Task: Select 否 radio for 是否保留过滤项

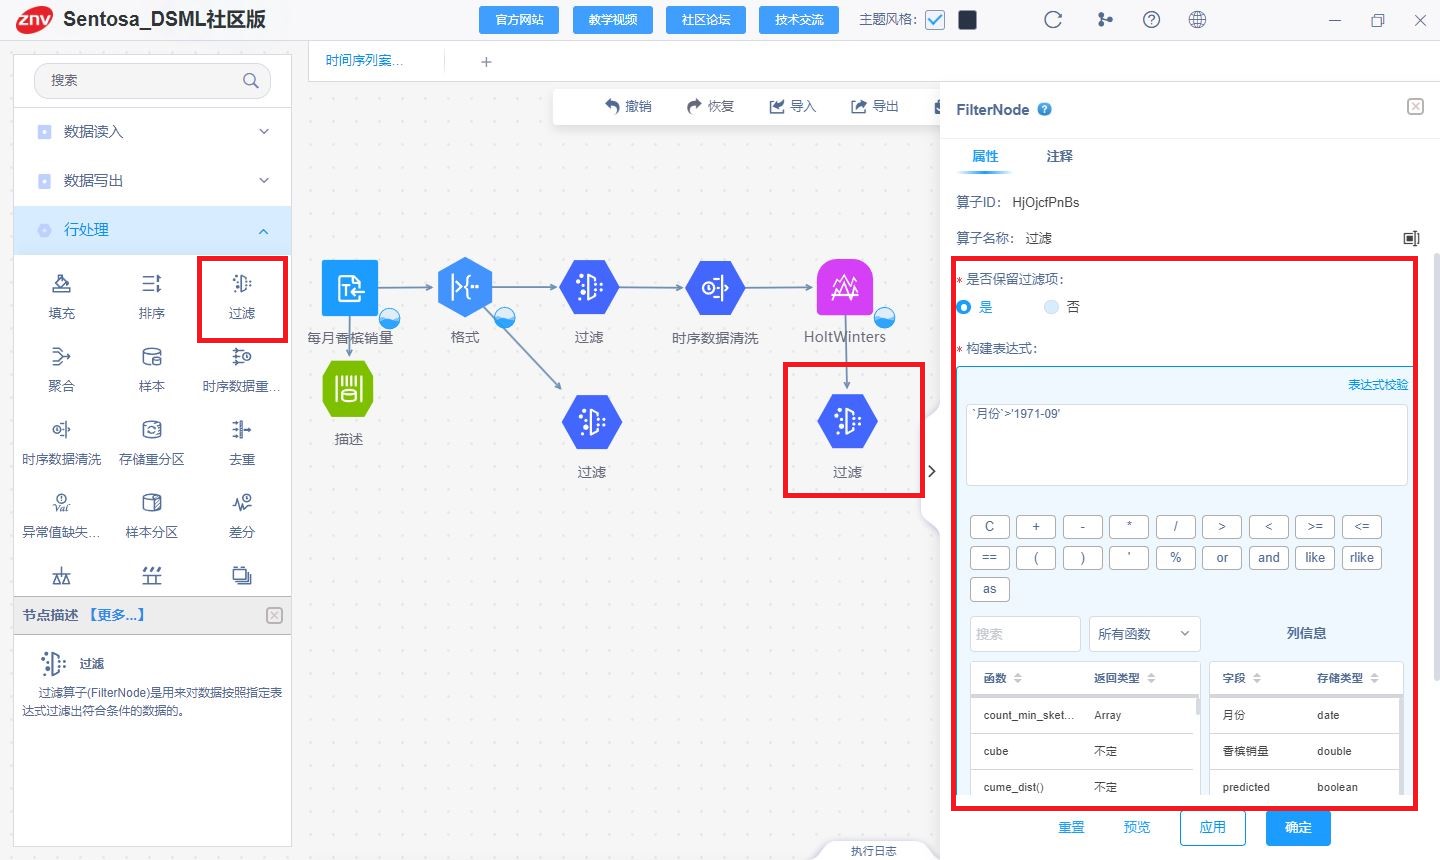Action: point(1051,307)
